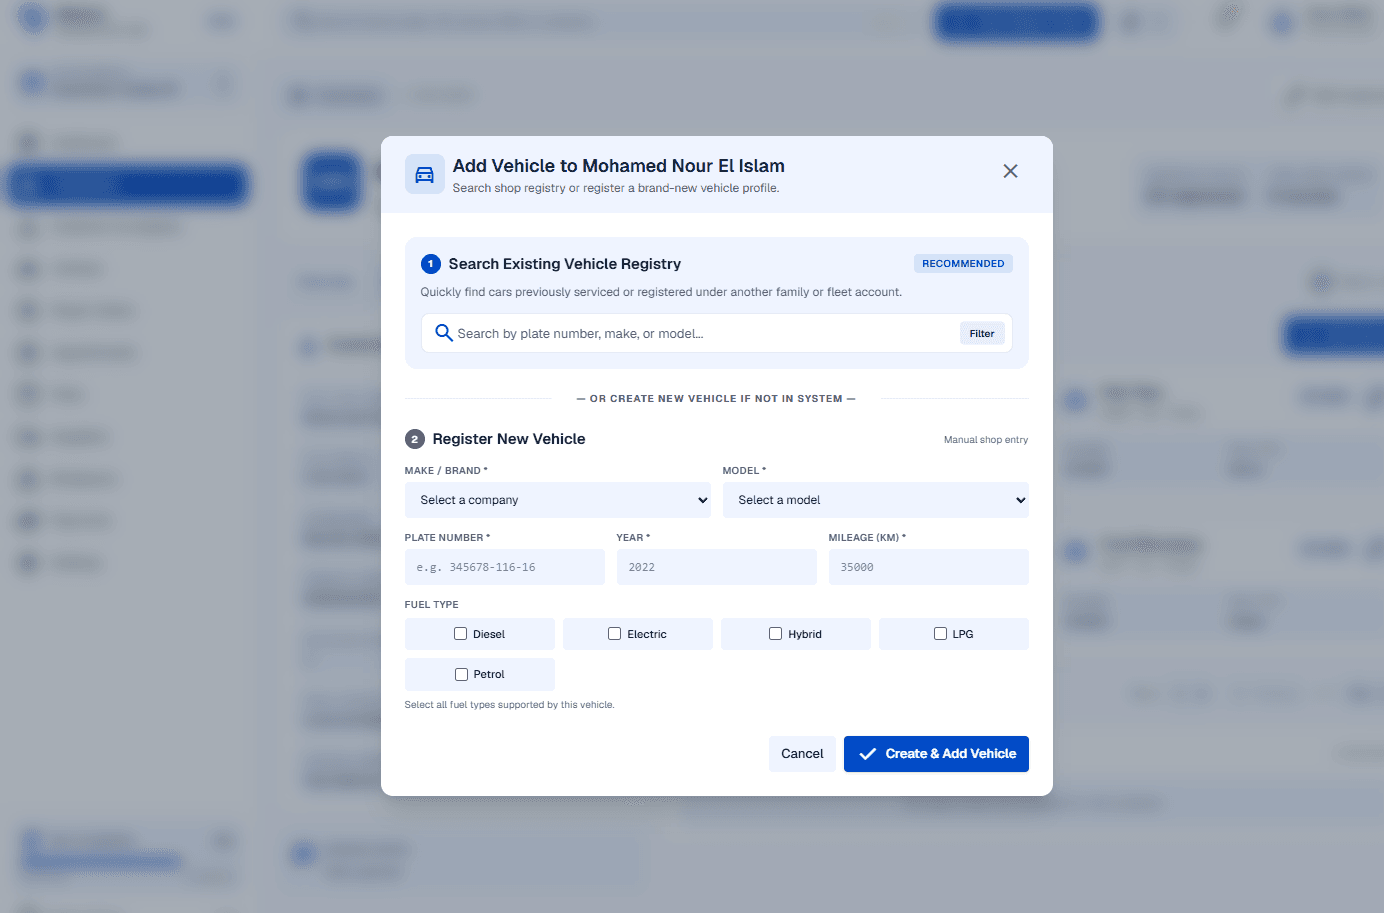The height and width of the screenshot is (913, 1384).
Task: Click the magnifier icon in registry search
Action: click(x=444, y=333)
